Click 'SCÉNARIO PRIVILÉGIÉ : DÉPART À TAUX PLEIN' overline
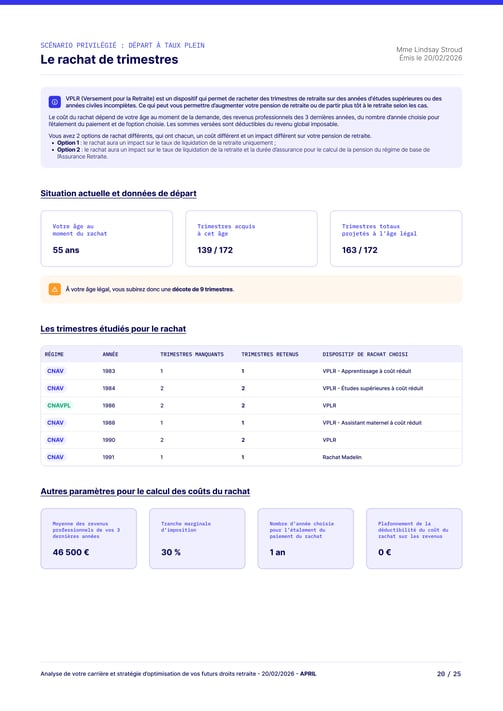 point(122,45)
